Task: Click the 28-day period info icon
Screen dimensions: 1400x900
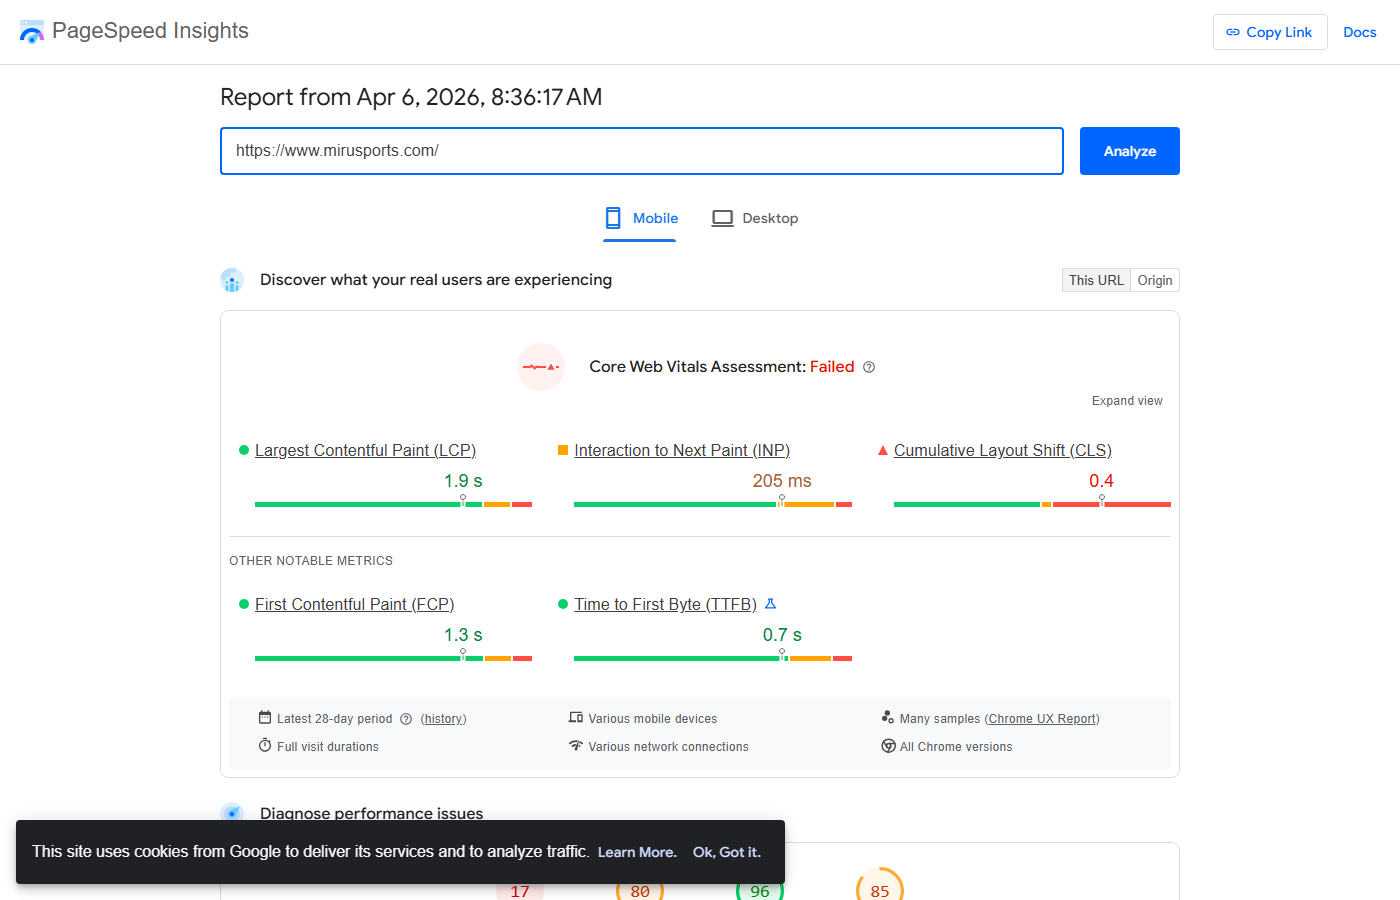Action: click(x=406, y=719)
